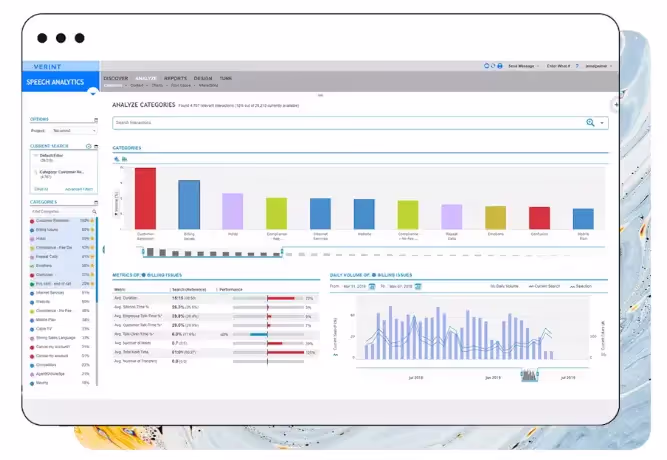Select the Hotel category row
This screenshot has width=667, height=460.
click(63, 239)
